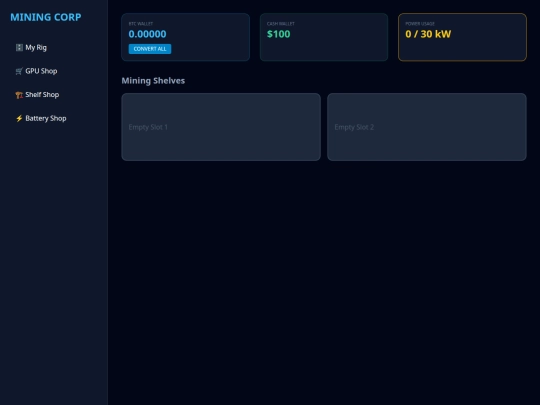Image resolution: width=540 pixels, height=405 pixels.
Task: Click the cash wallet $100 amount
Action: (x=279, y=34)
